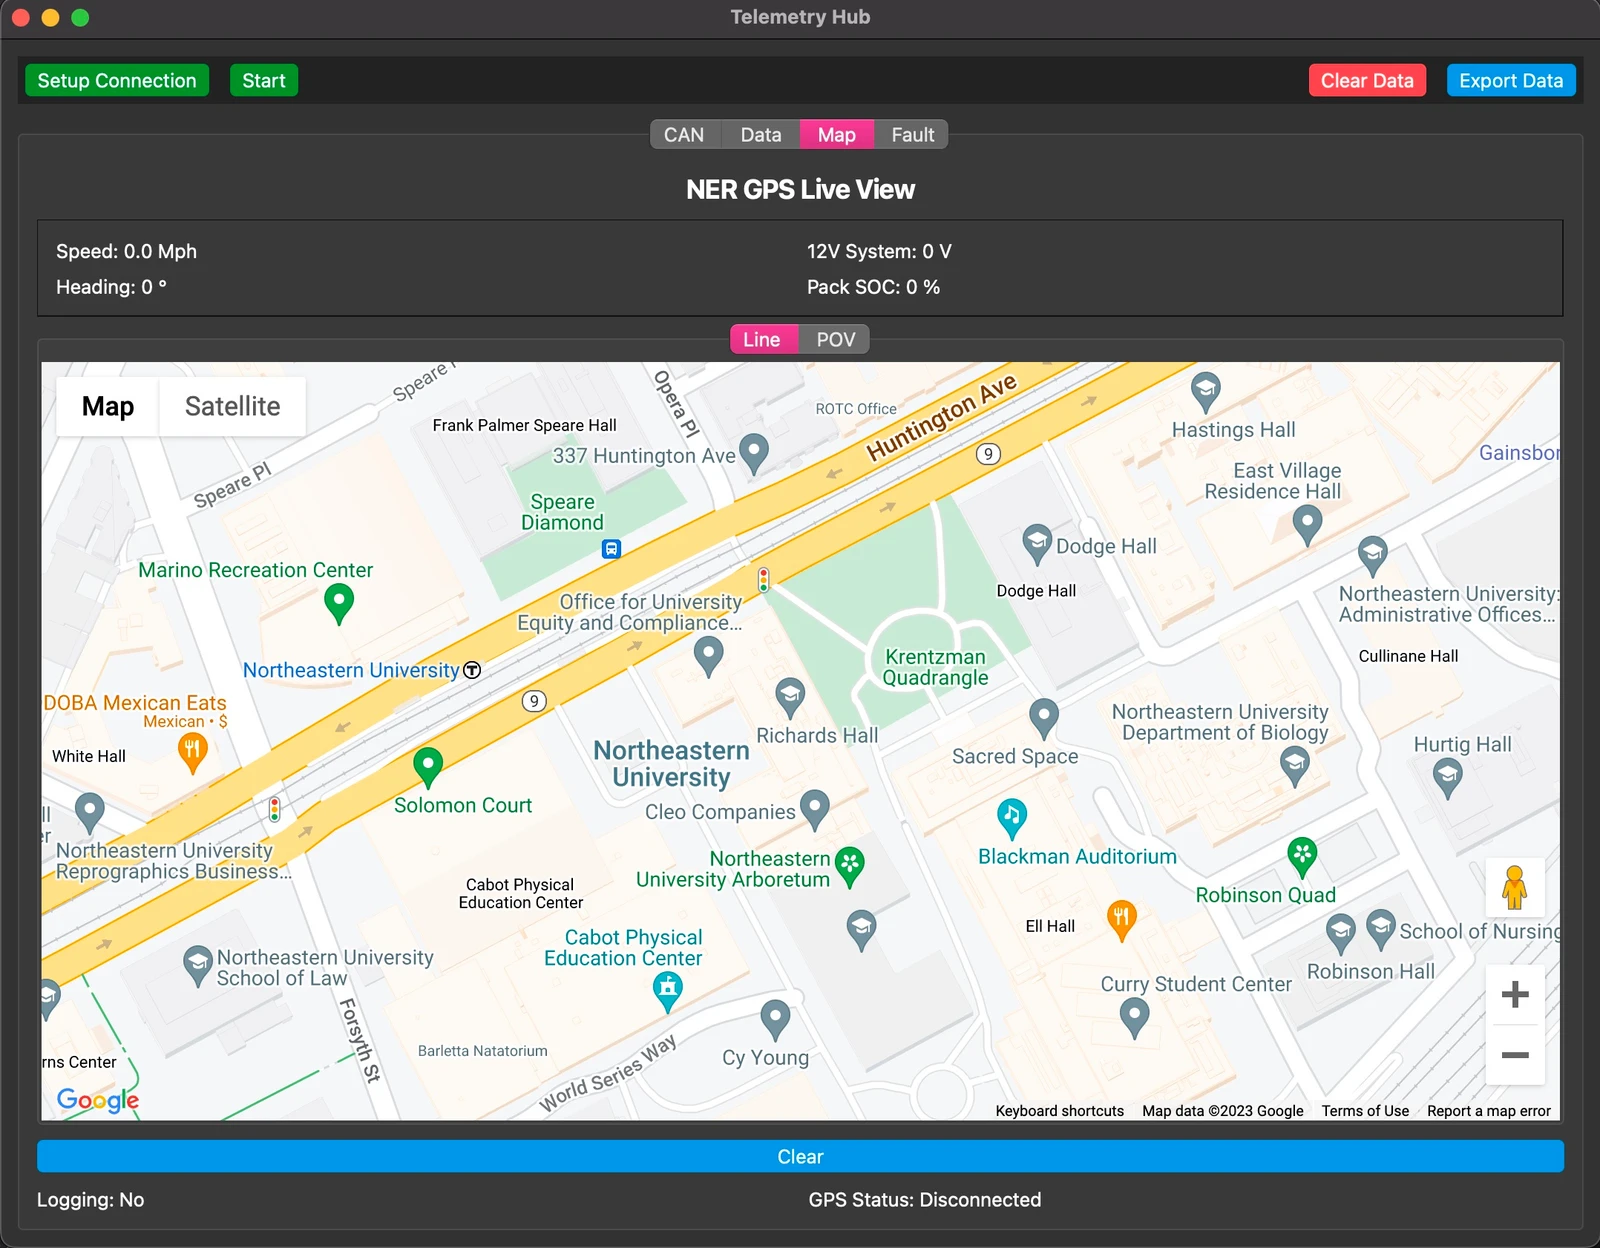
Task: Click the 12V System: 0 V readout
Action: pos(879,251)
